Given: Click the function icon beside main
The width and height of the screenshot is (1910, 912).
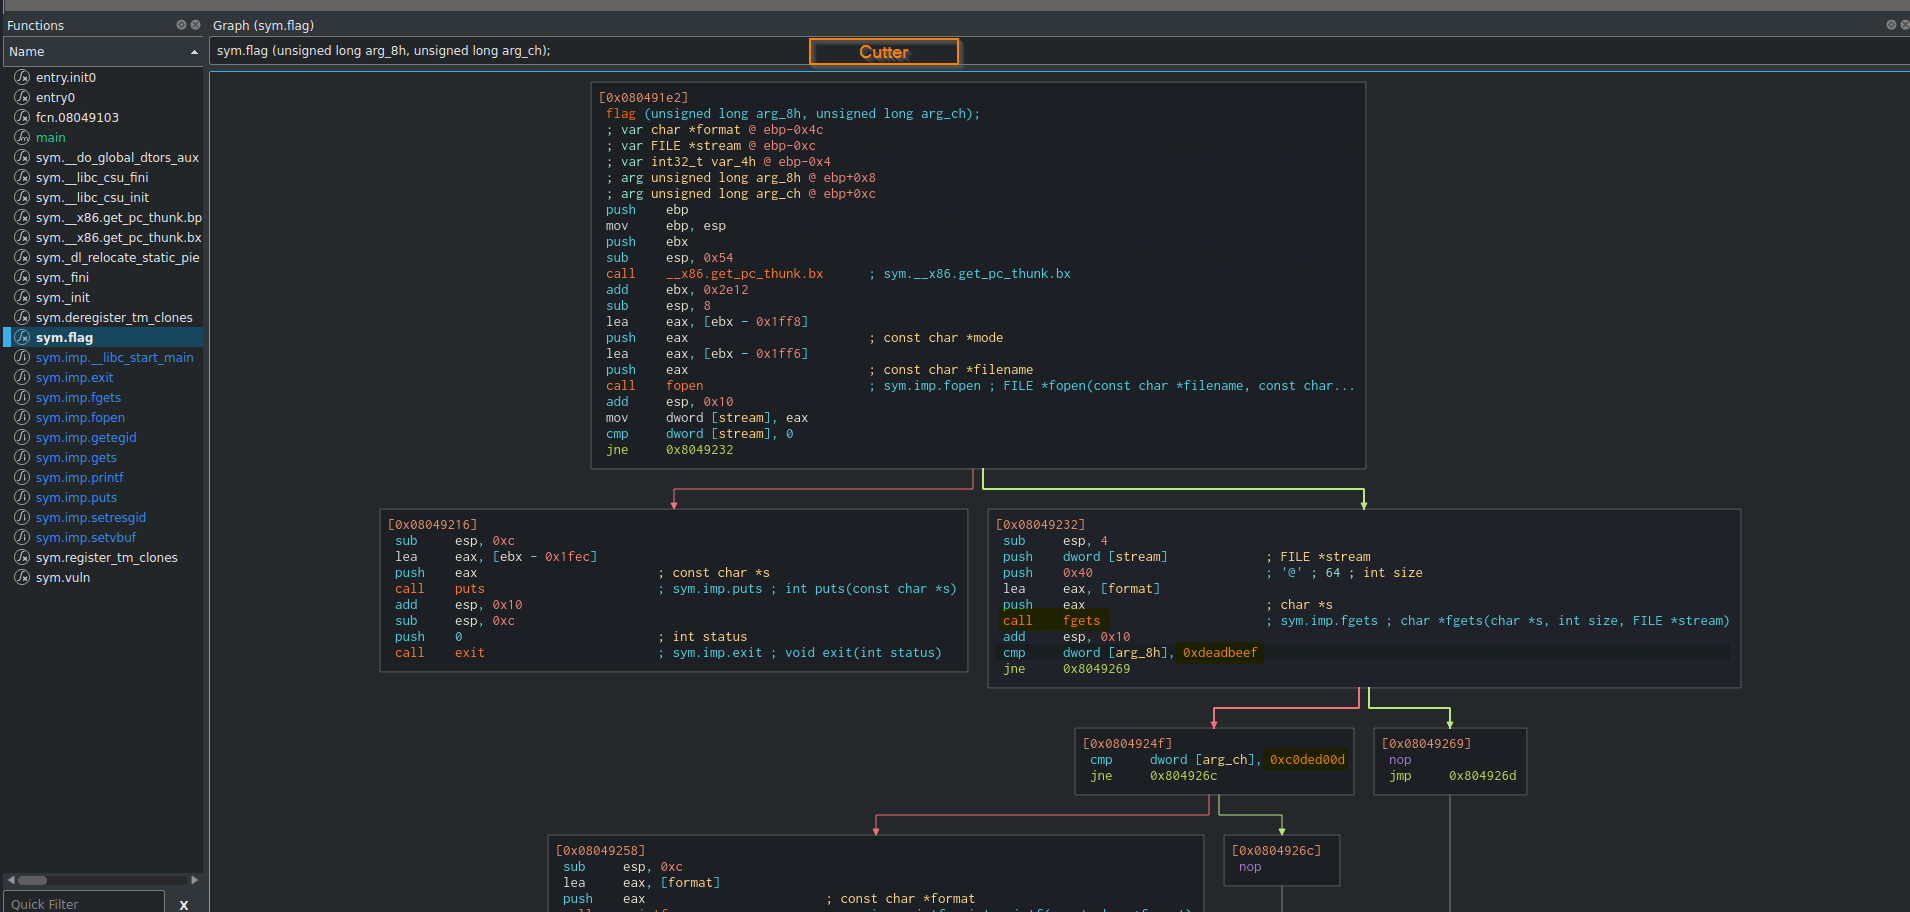Looking at the screenshot, I should click(x=22, y=137).
